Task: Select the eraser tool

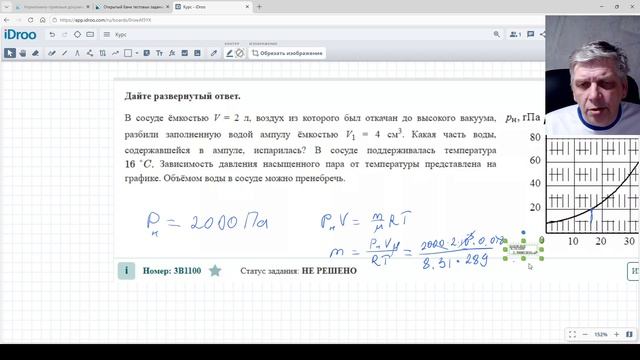Action: 36,53
